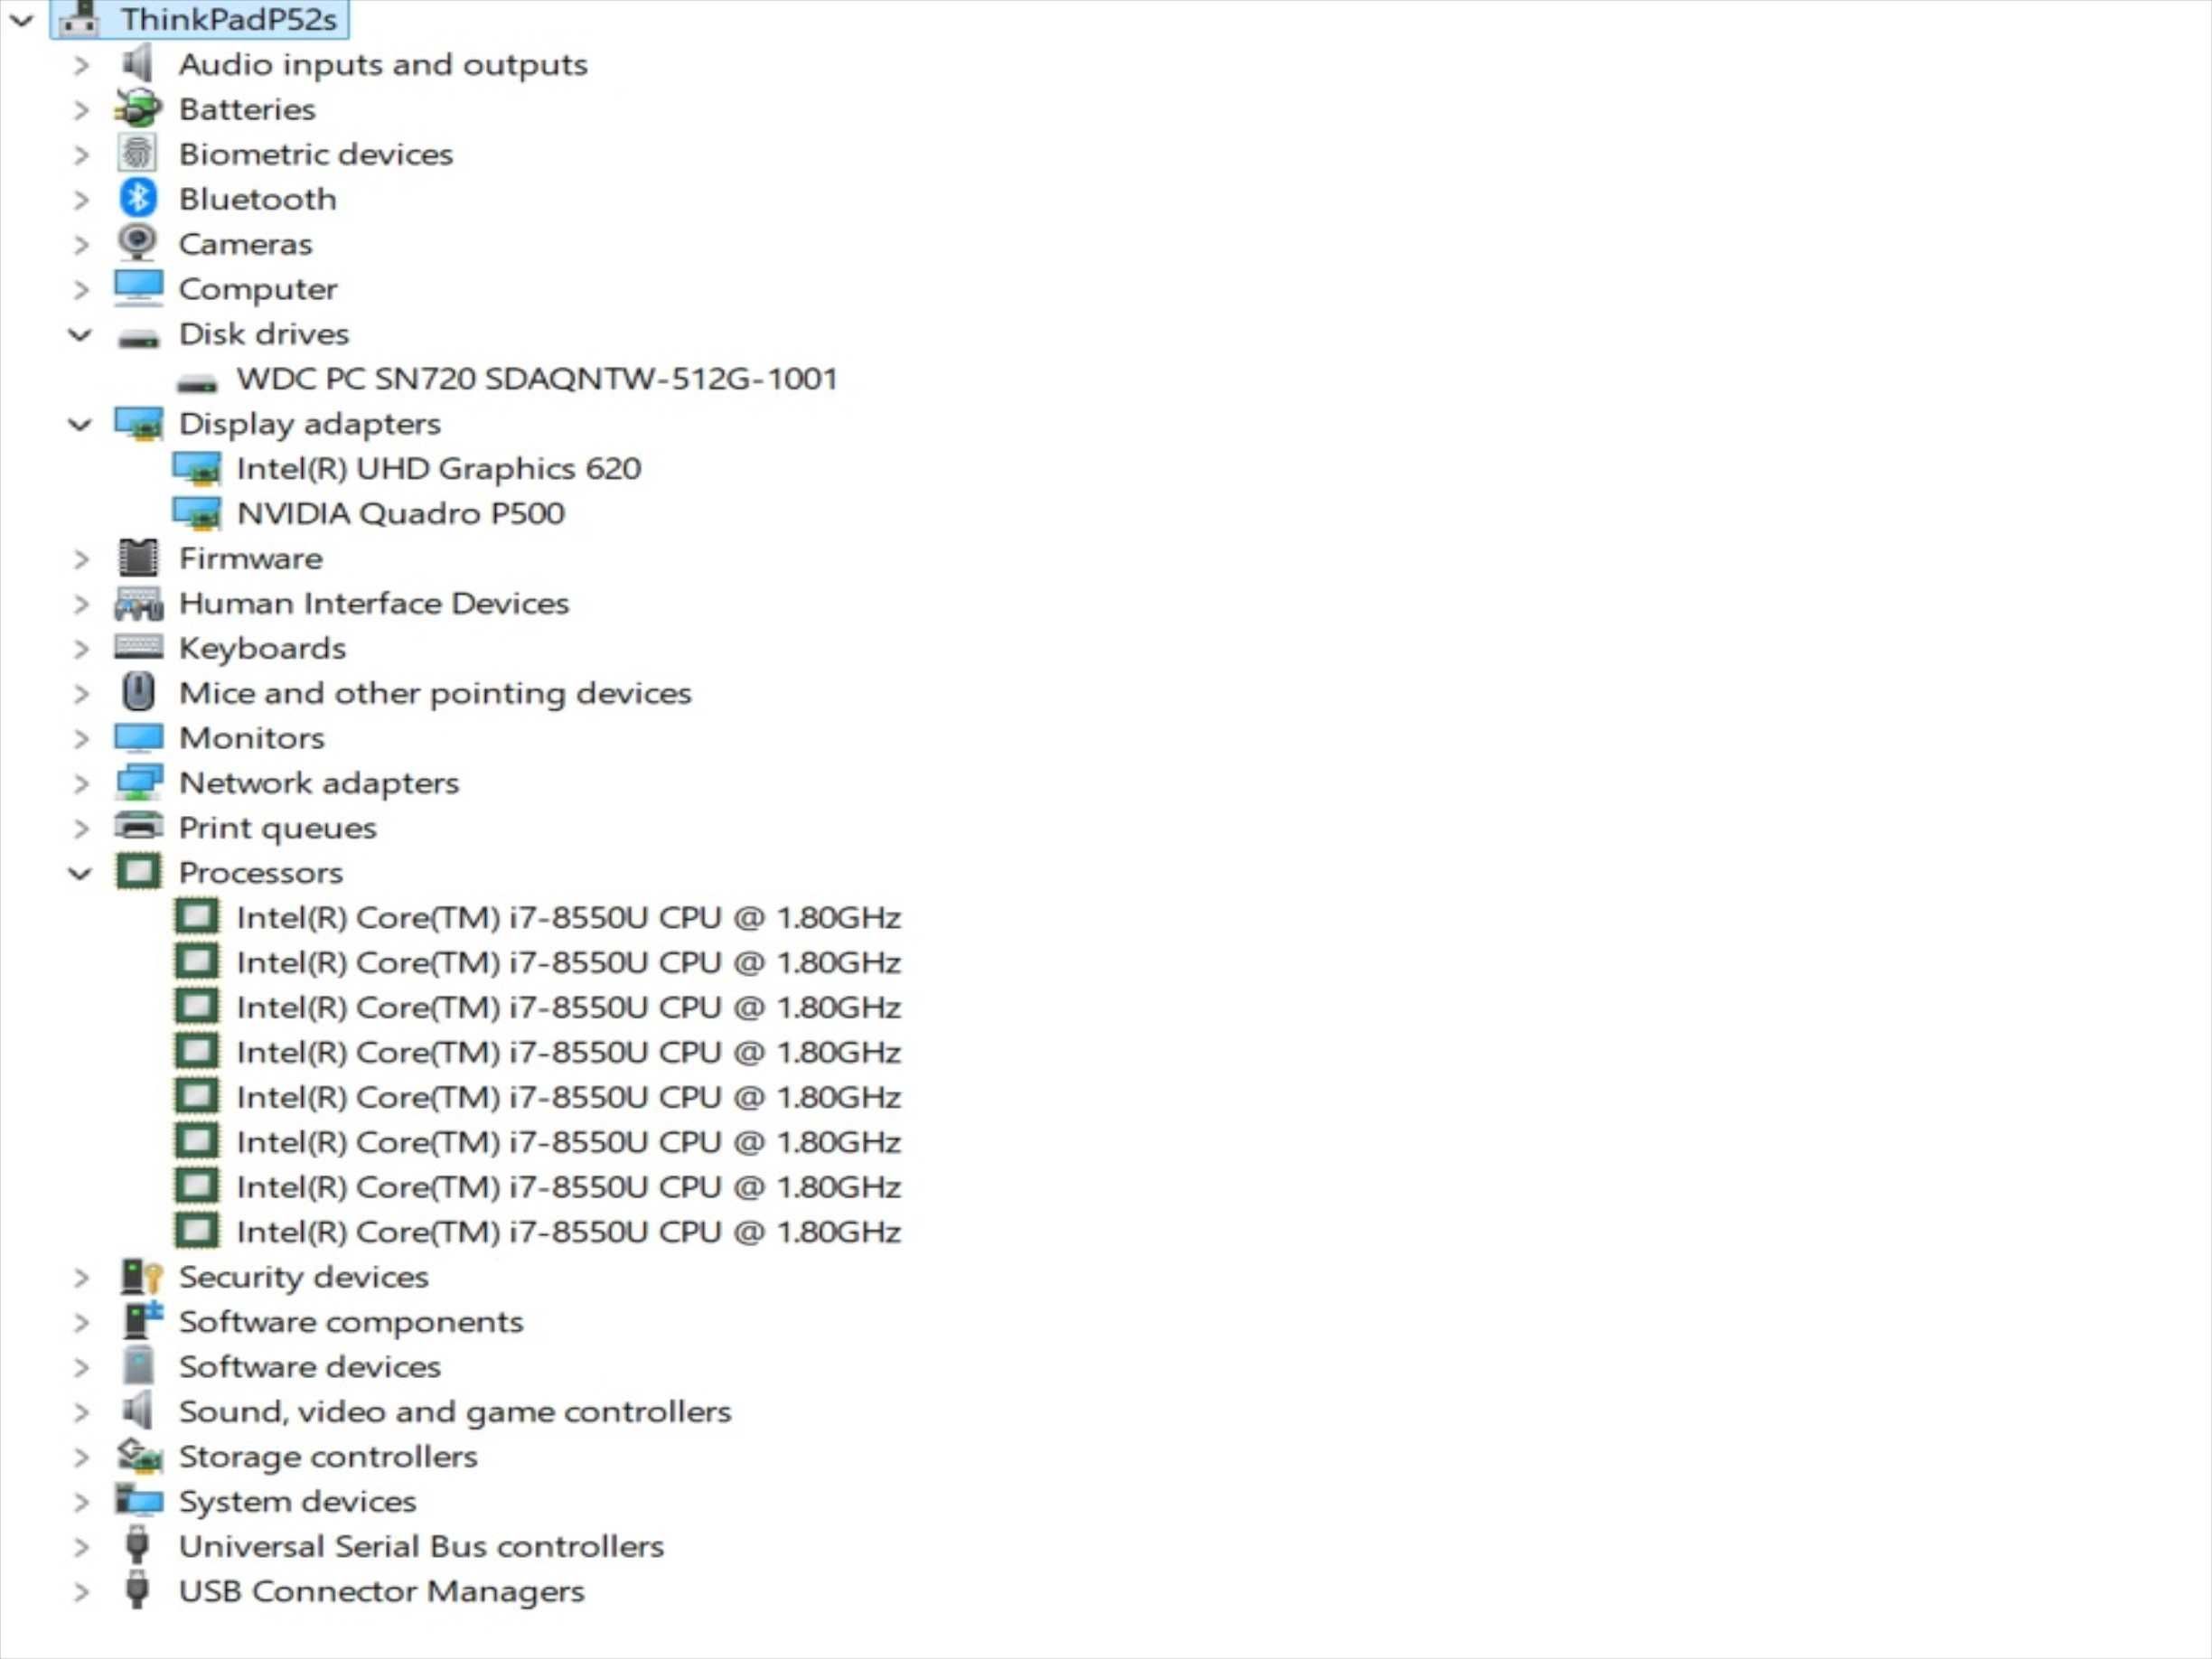Expand the Audio inputs and outputs category
This screenshot has width=2212, height=1659.
point(81,65)
